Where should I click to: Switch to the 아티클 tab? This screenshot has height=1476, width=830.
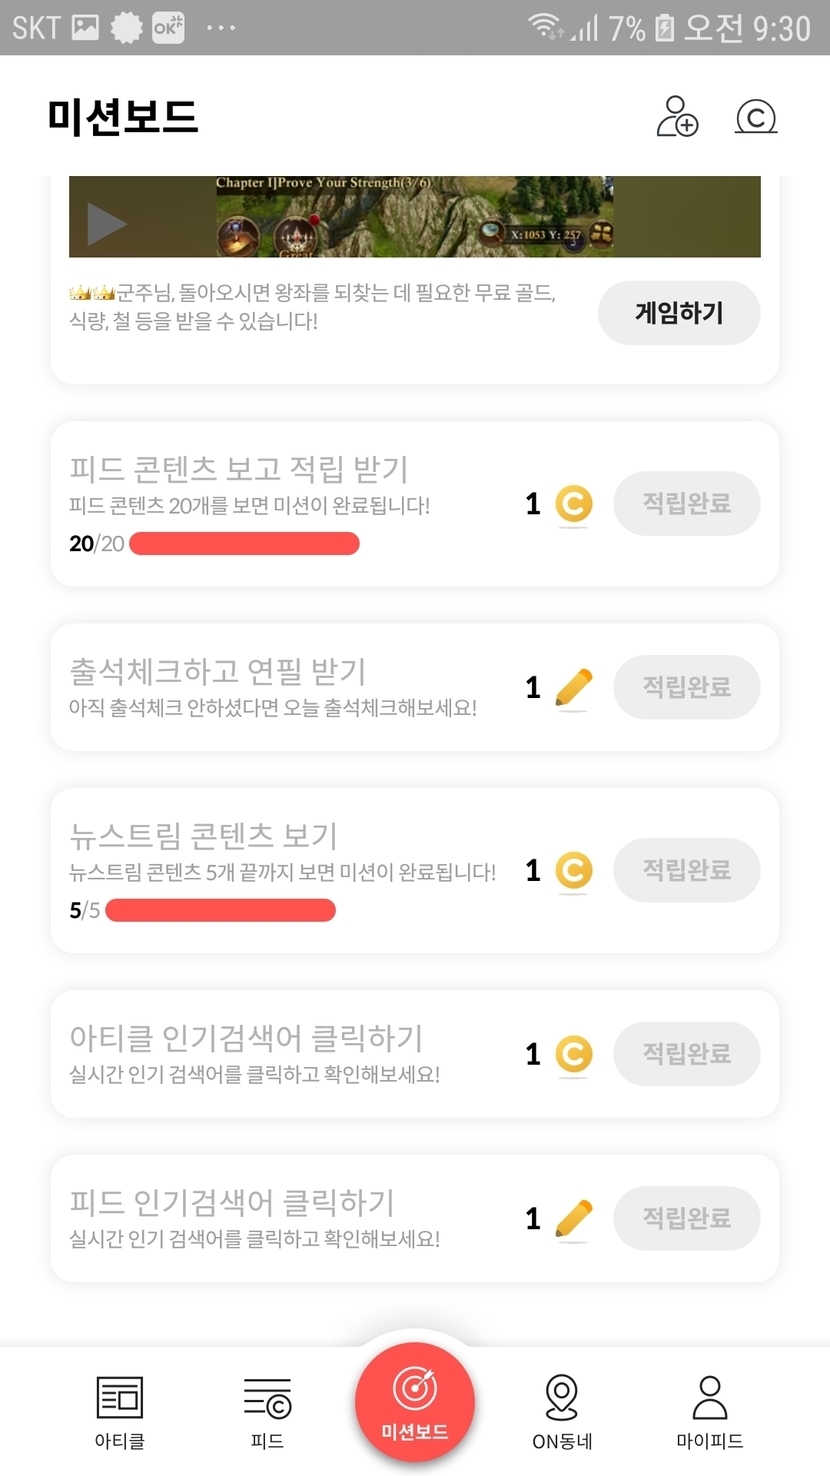coord(119,1412)
